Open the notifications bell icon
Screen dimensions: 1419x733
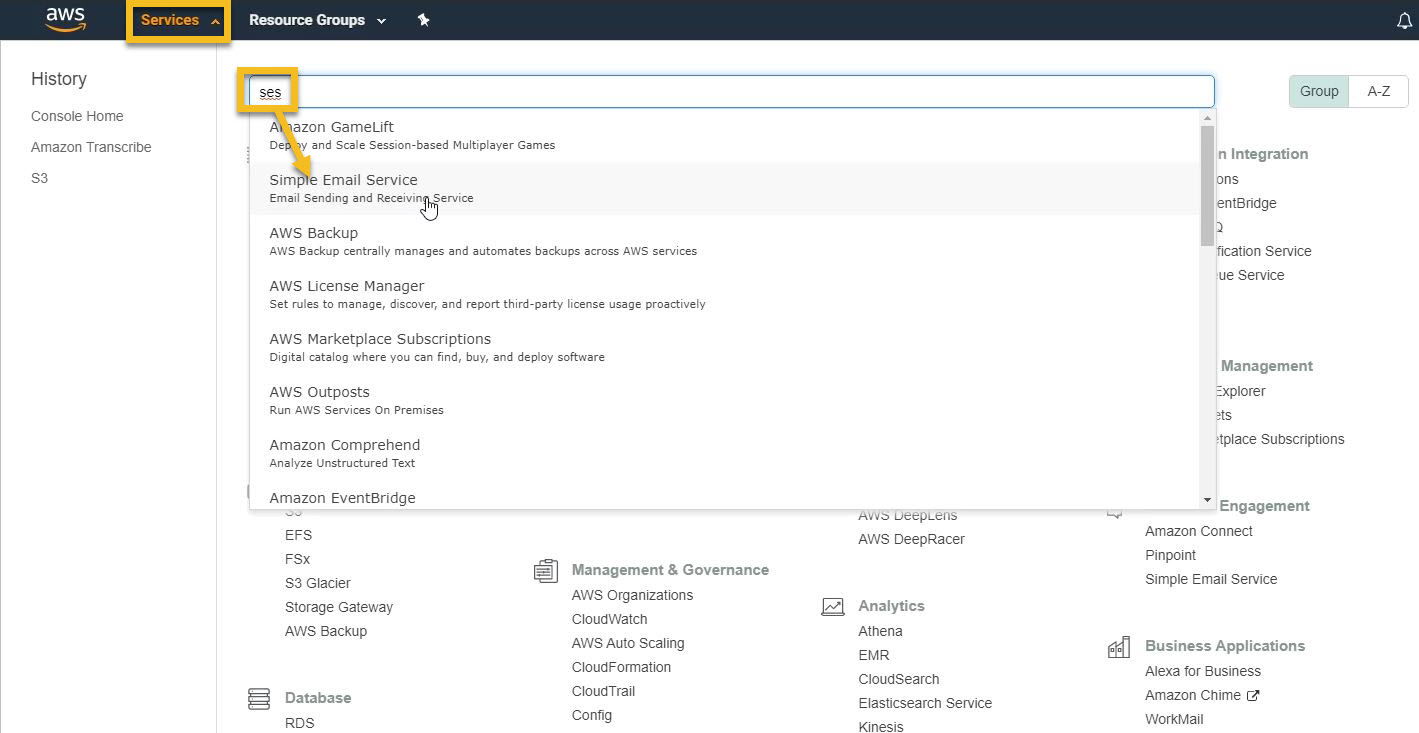tap(1404, 21)
